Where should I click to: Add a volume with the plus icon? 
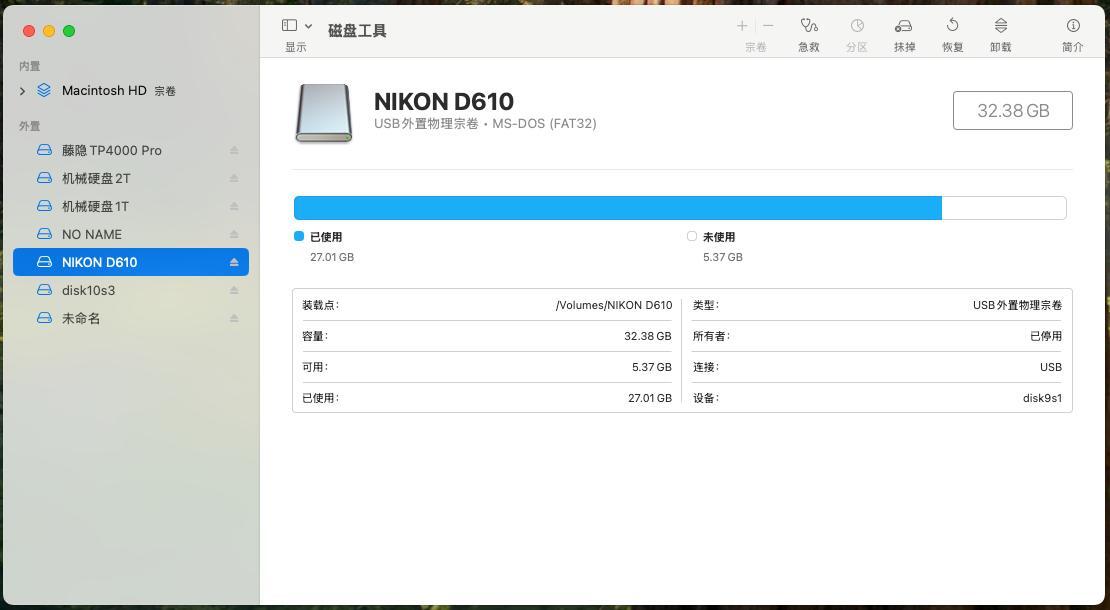(x=742, y=26)
